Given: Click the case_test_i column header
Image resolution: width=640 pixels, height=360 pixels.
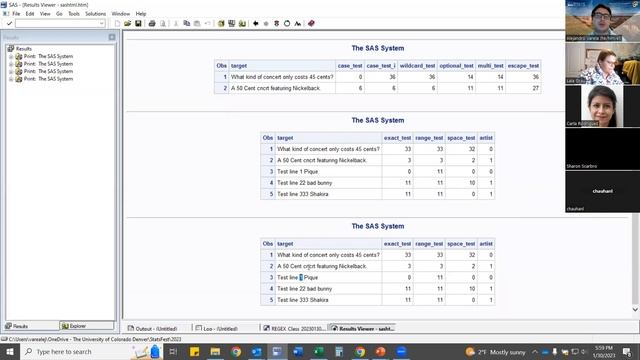Looking at the screenshot, I should click(381, 66).
